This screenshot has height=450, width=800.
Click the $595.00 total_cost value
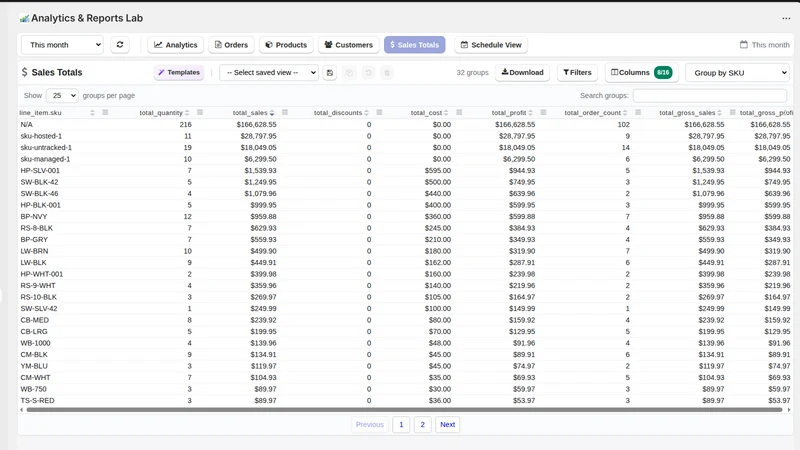click(438, 170)
